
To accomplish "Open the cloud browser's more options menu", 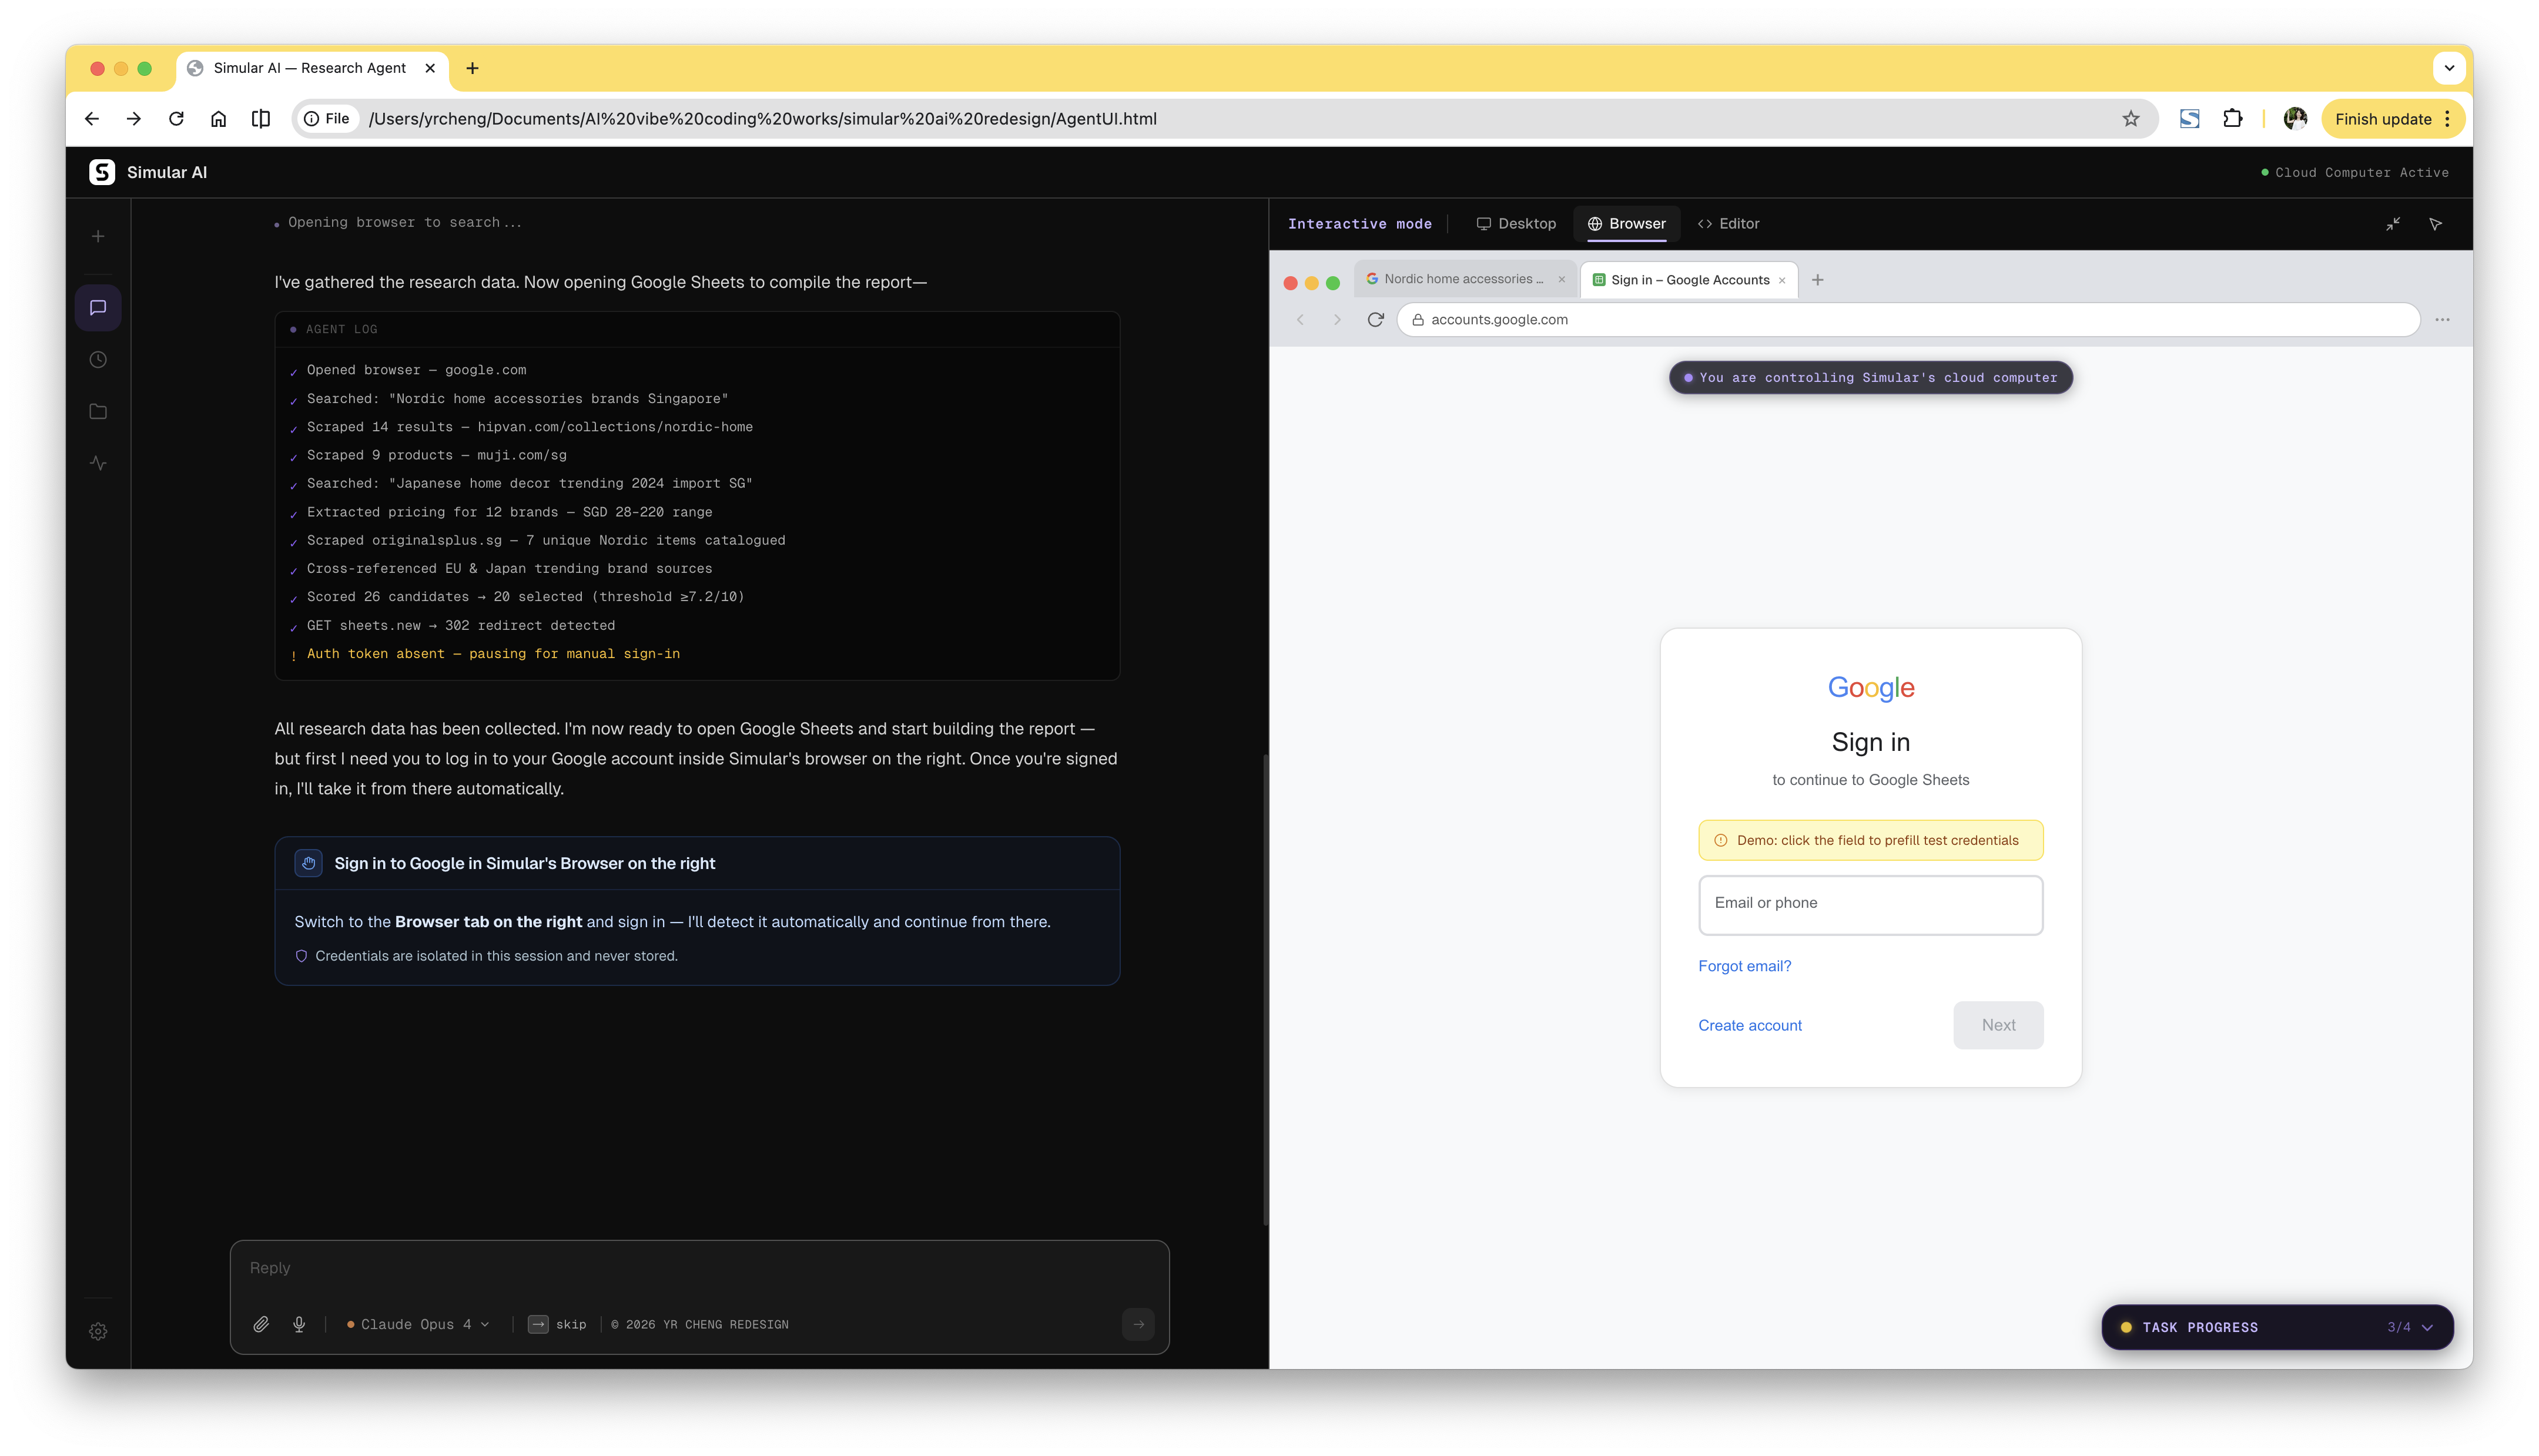I will coord(2443,319).
